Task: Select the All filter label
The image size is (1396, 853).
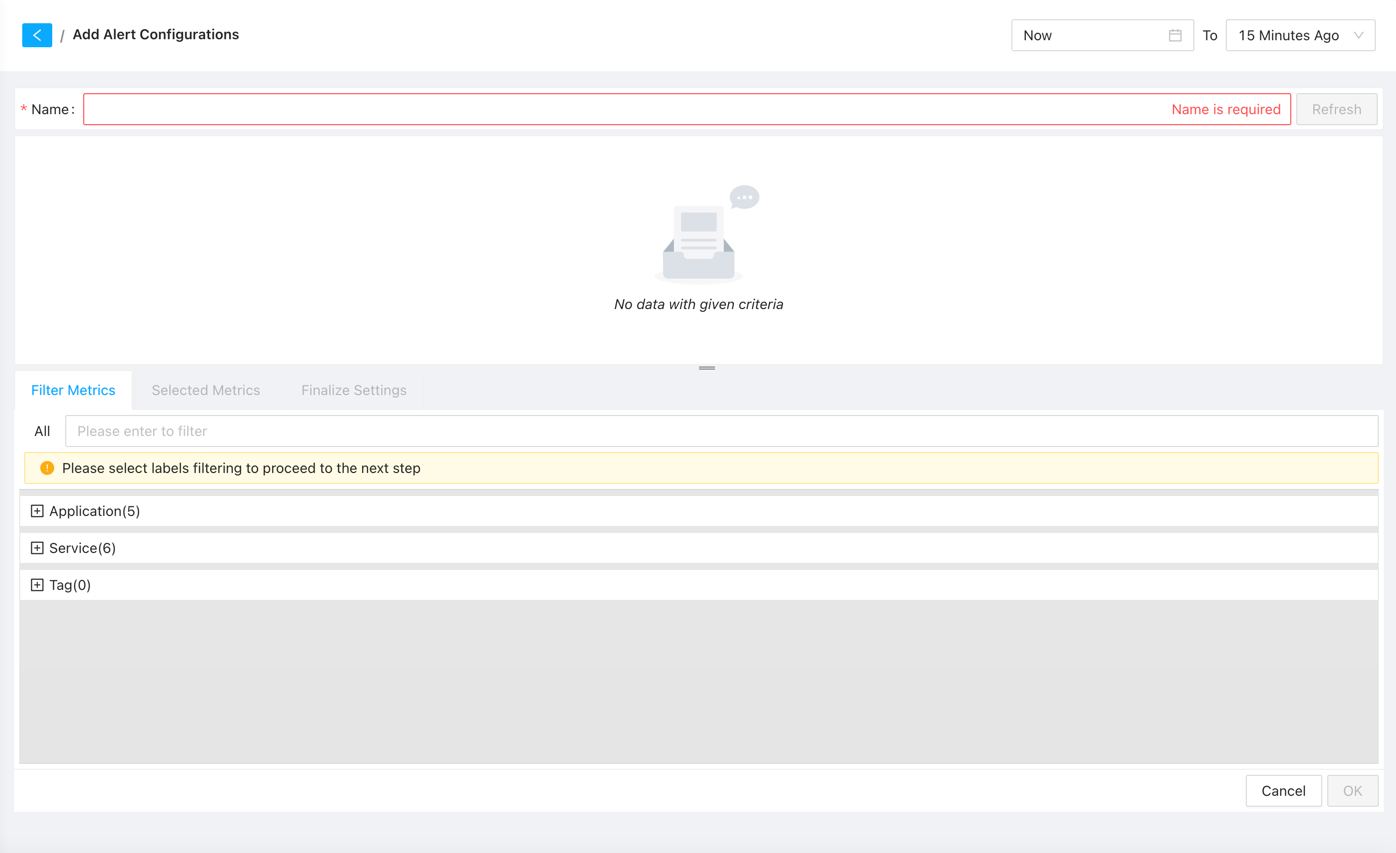Action: click(x=42, y=431)
